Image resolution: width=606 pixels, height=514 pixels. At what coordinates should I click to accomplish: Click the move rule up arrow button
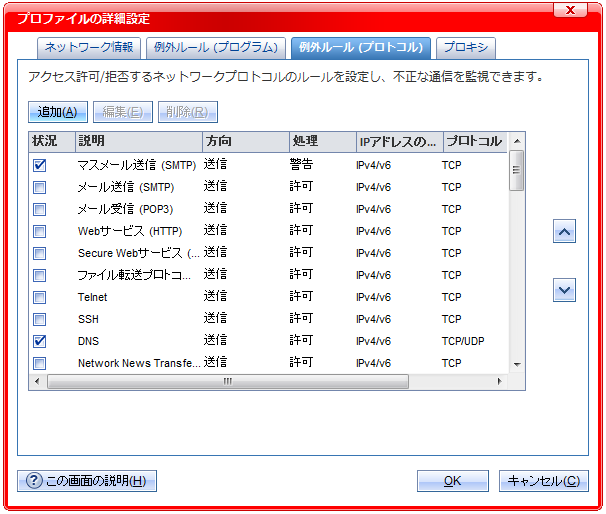coord(564,232)
